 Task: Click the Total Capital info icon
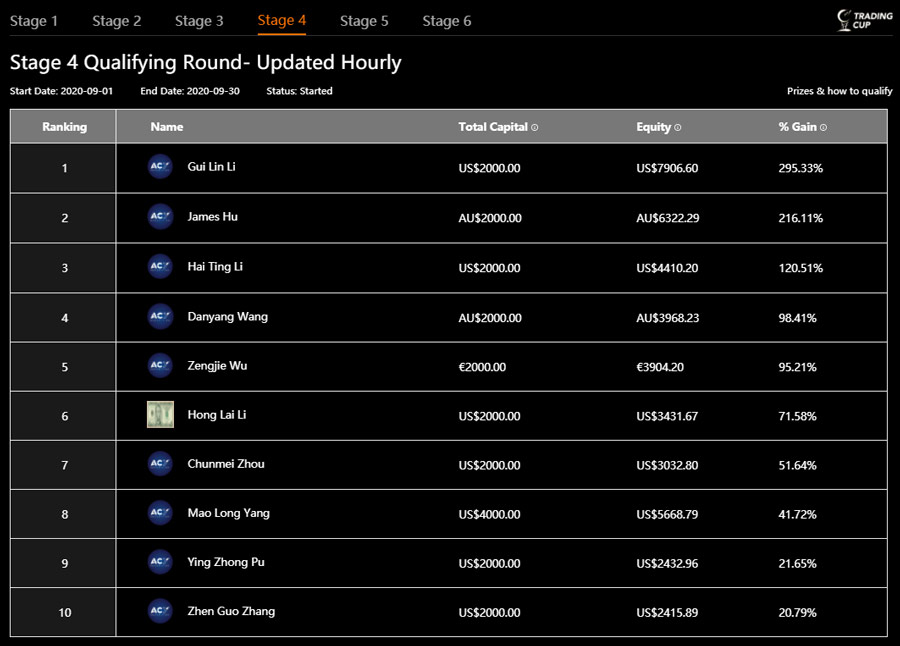[x=535, y=128]
